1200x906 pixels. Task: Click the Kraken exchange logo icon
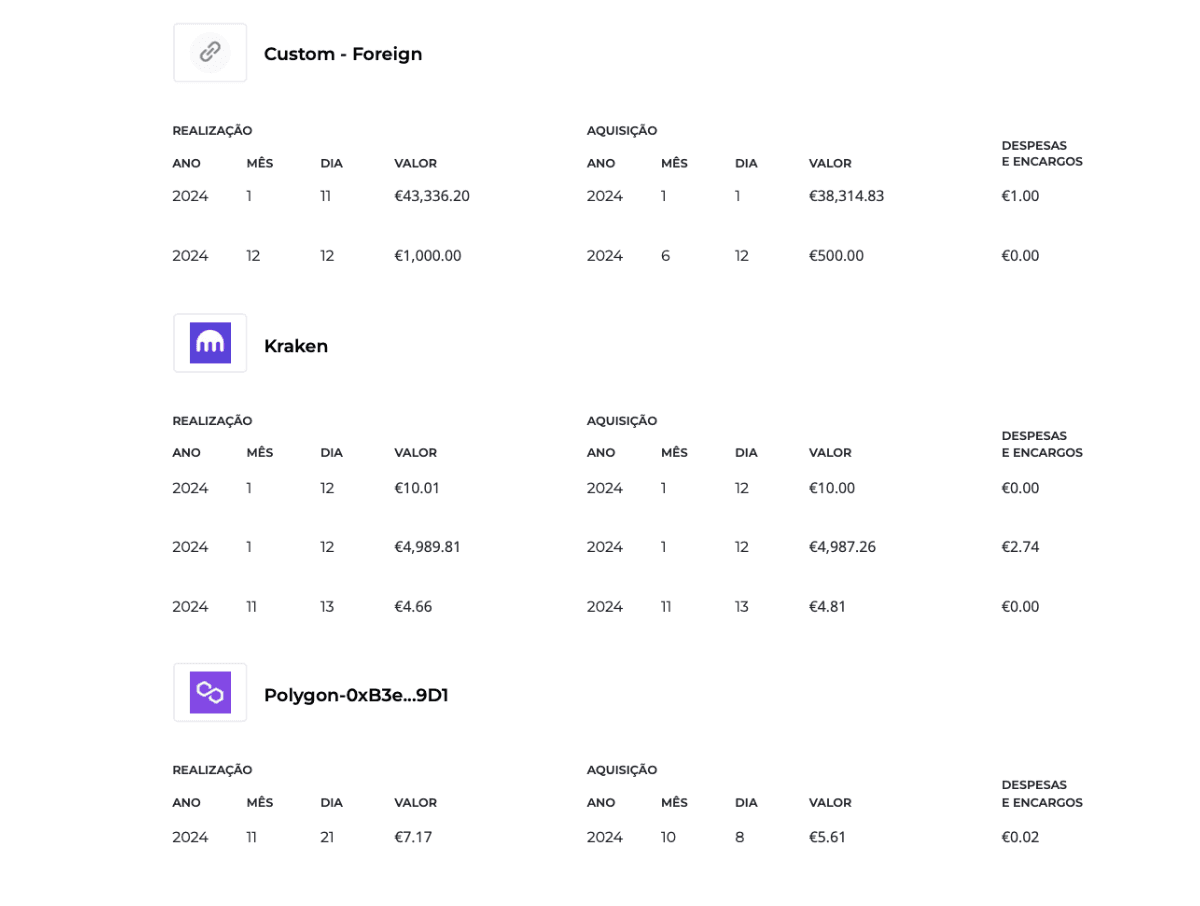(210, 343)
